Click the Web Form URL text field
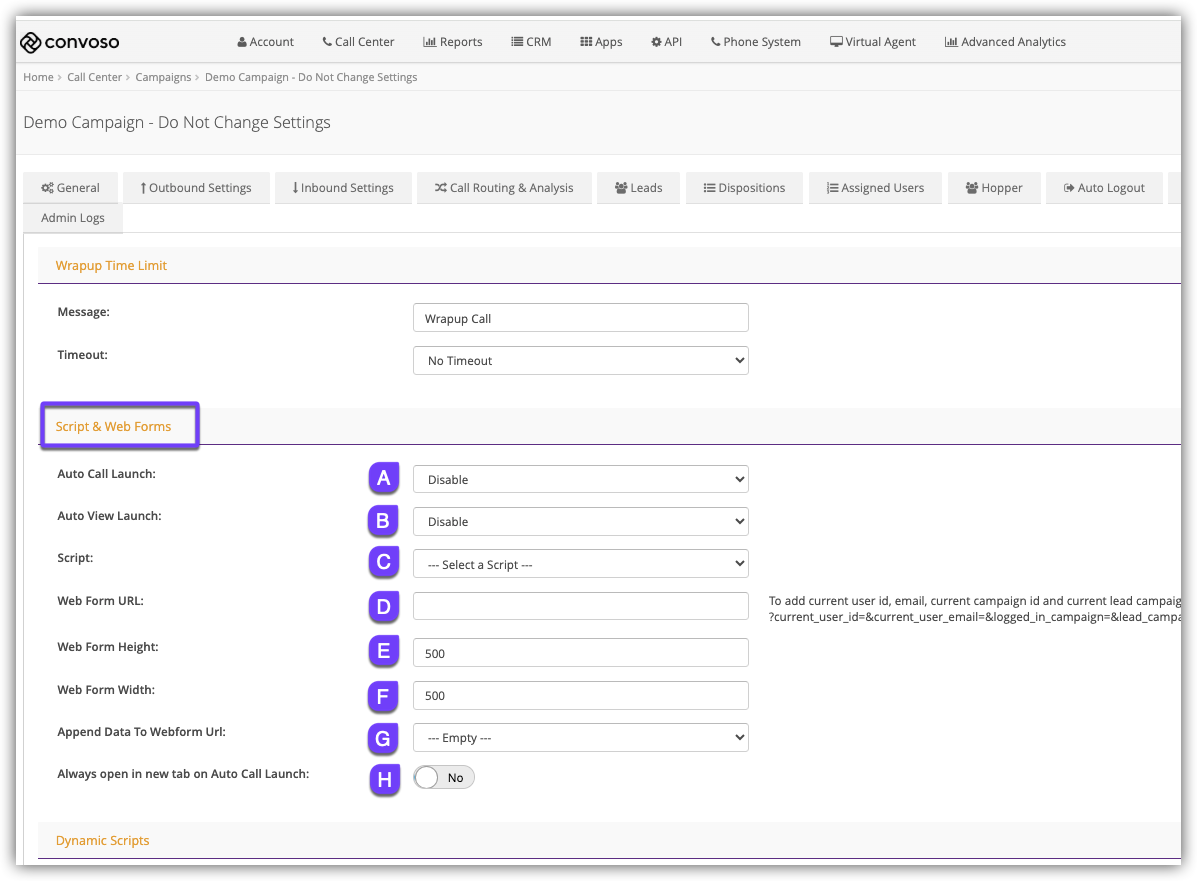Image resolution: width=1197 pixels, height=881 pixels. [580, 606]
